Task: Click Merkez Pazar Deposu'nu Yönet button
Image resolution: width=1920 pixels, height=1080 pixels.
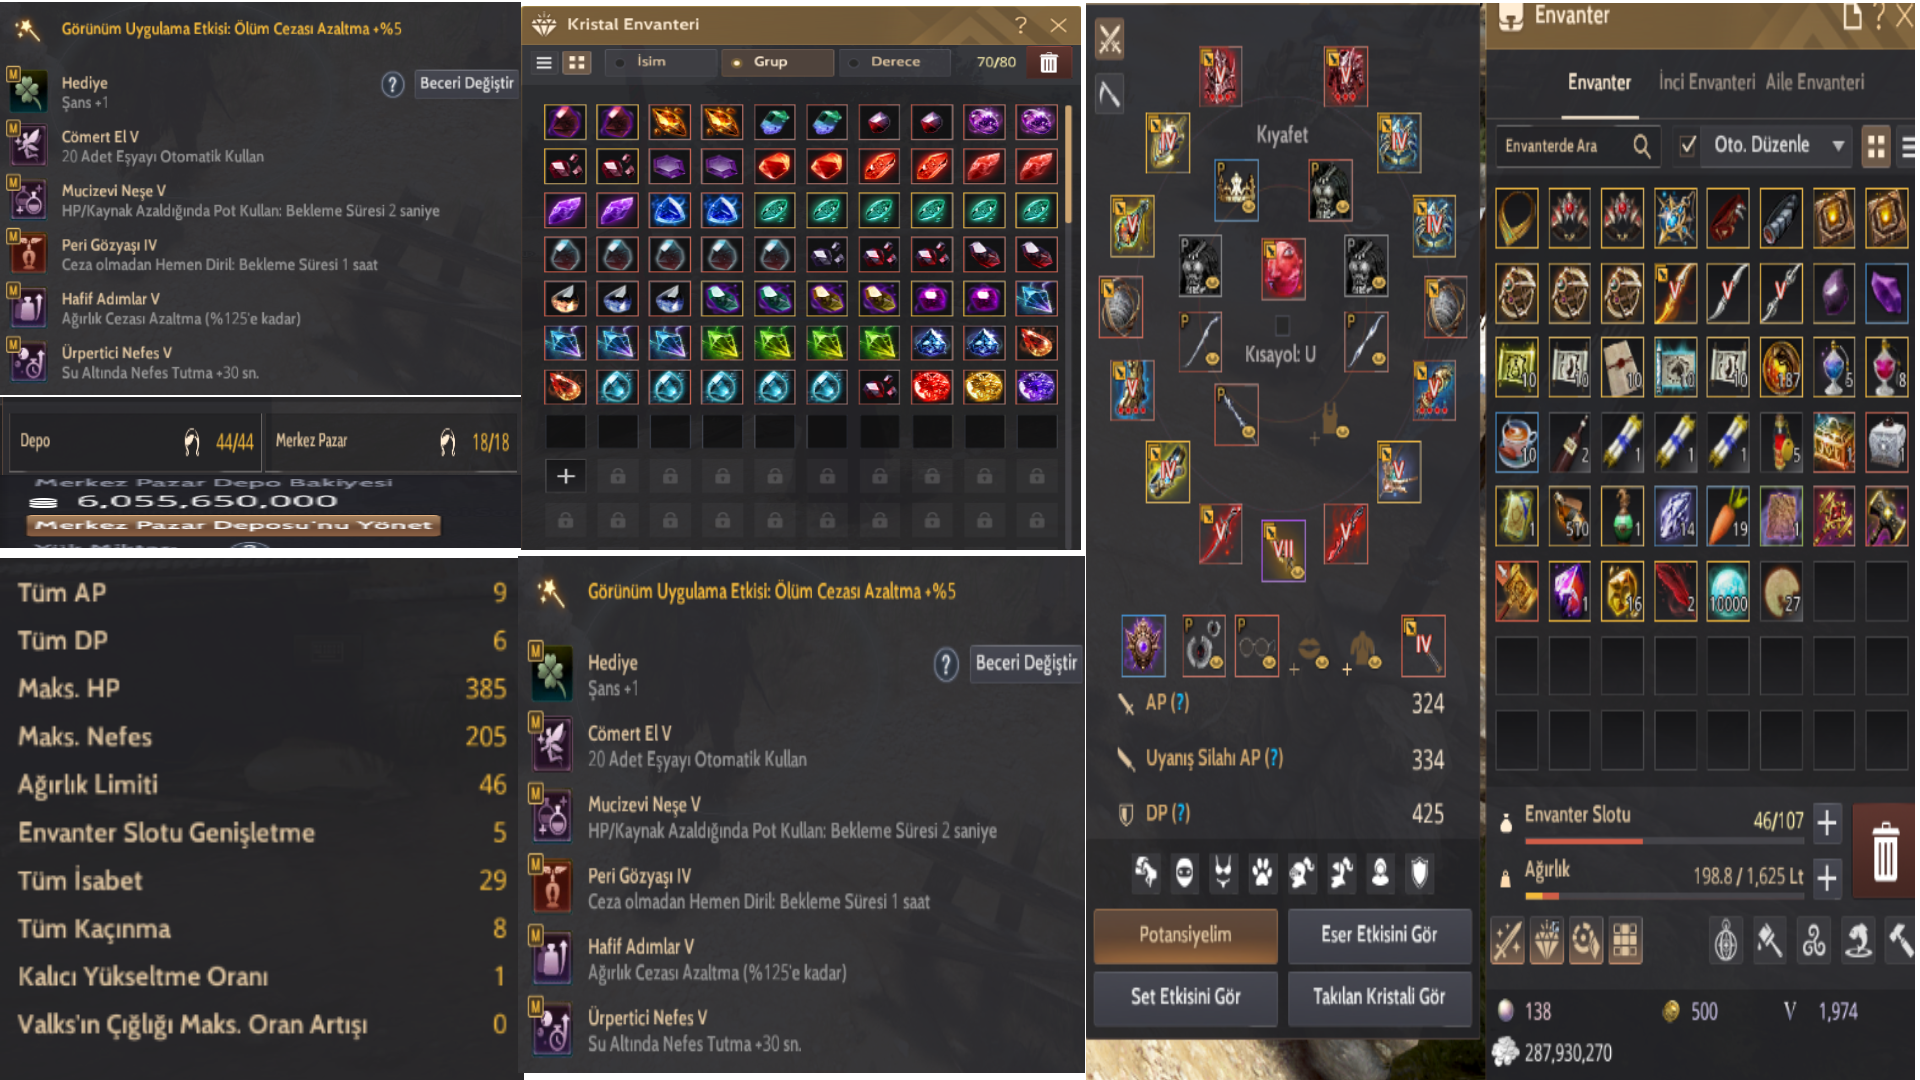Action: pos(234,525)
